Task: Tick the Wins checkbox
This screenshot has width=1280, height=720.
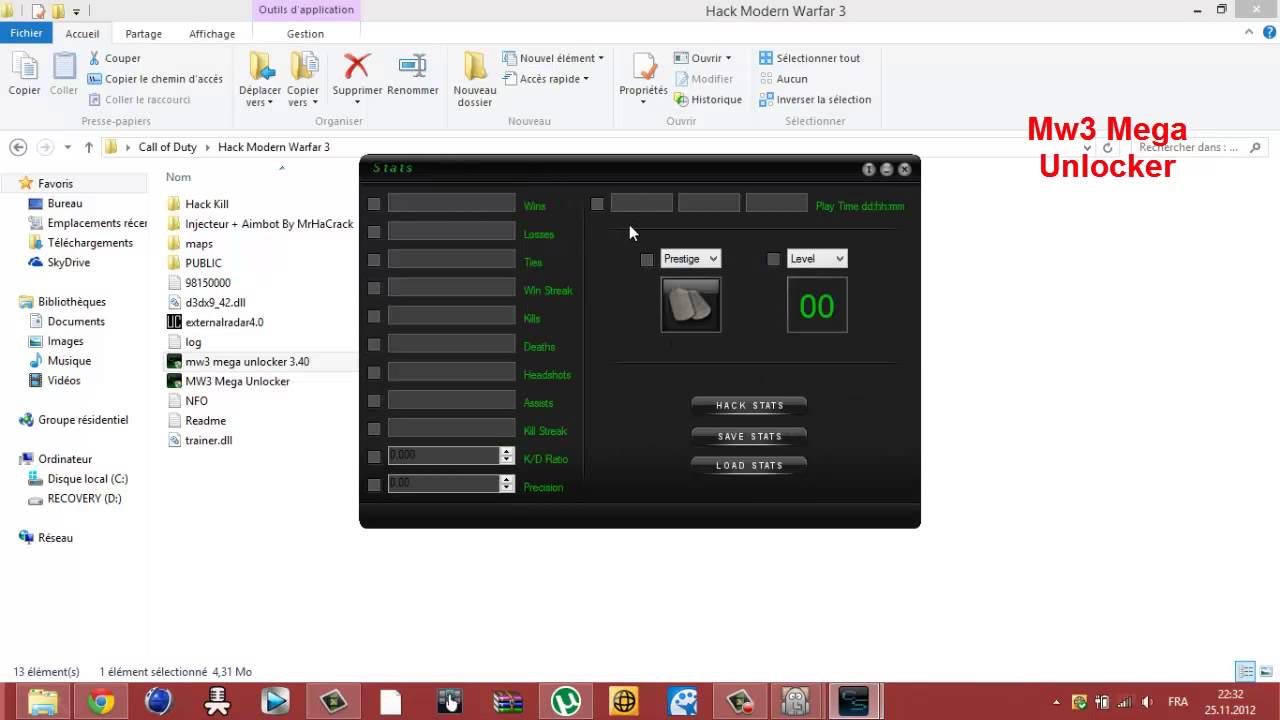Action: (374, 204)
